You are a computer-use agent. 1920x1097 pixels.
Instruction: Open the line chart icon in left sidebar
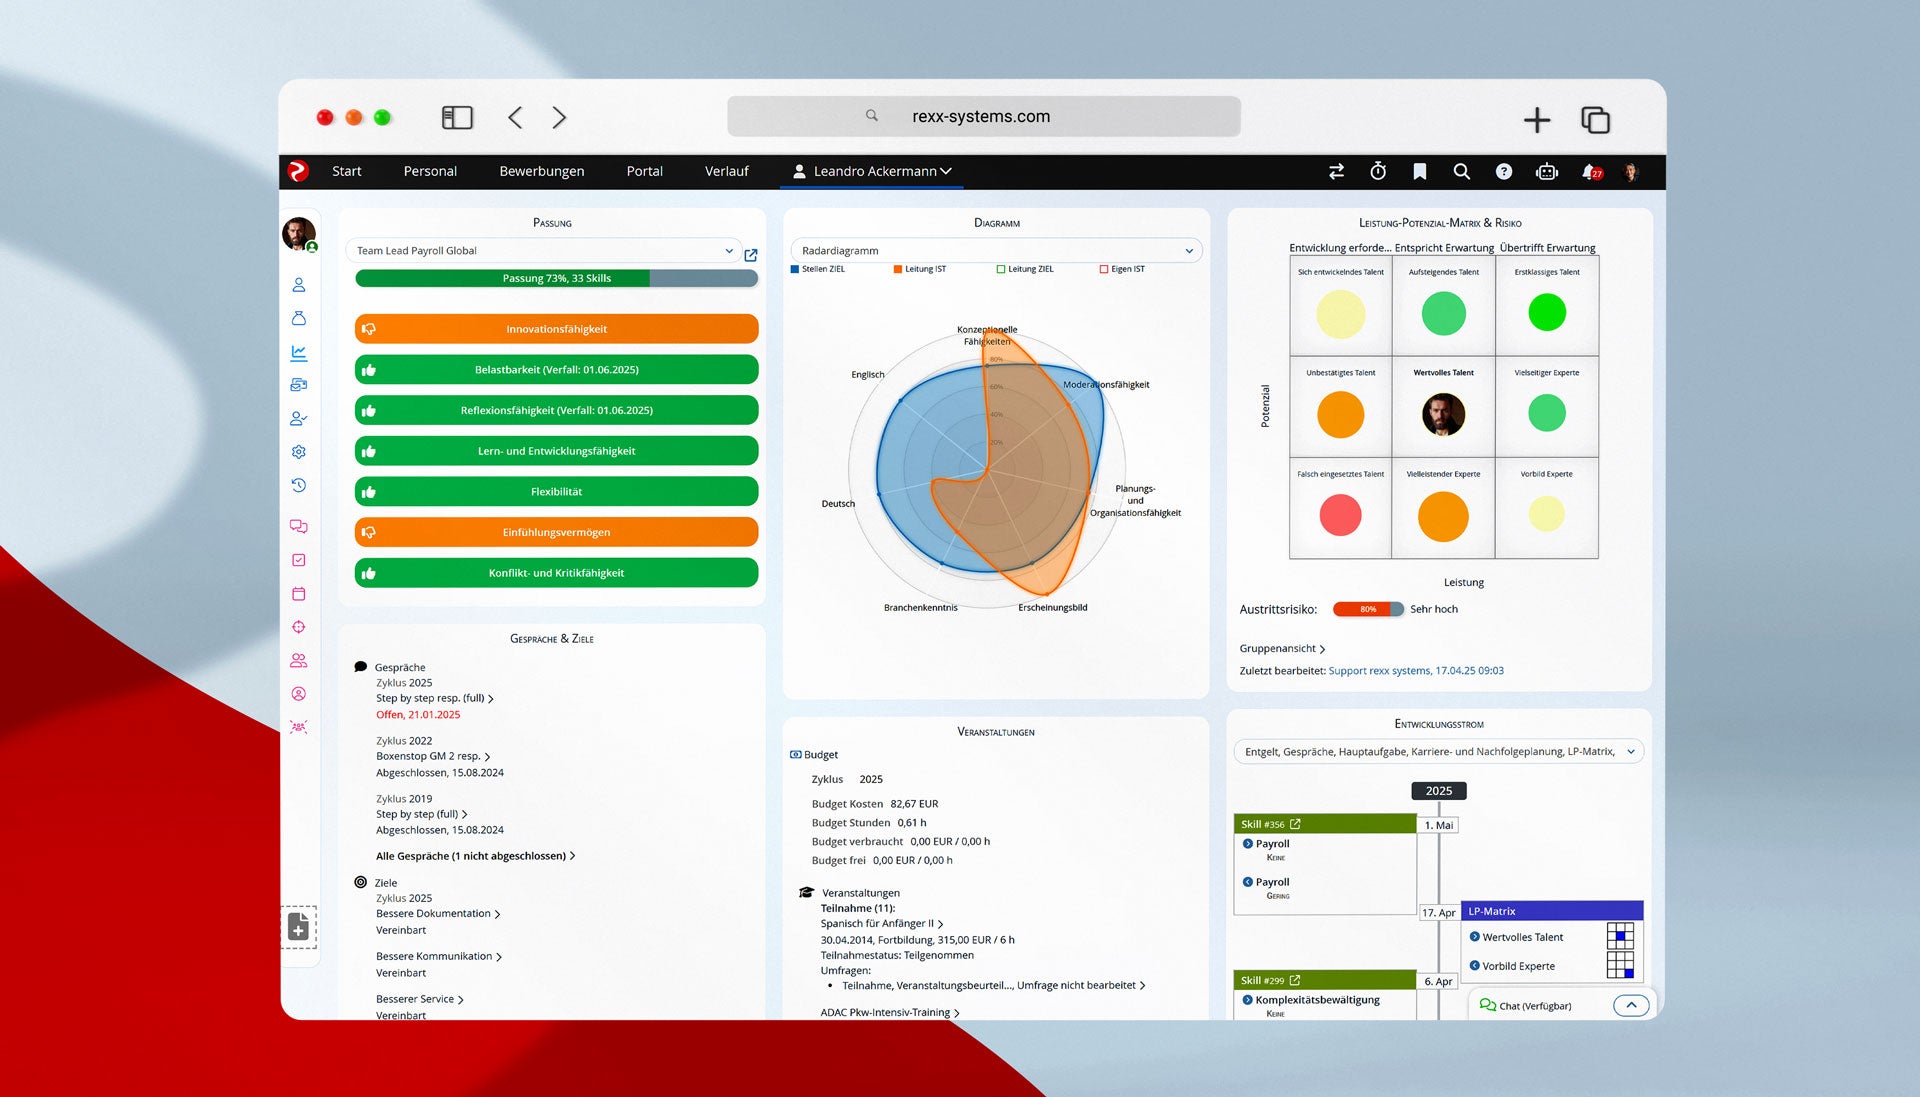tap(298, 352)
